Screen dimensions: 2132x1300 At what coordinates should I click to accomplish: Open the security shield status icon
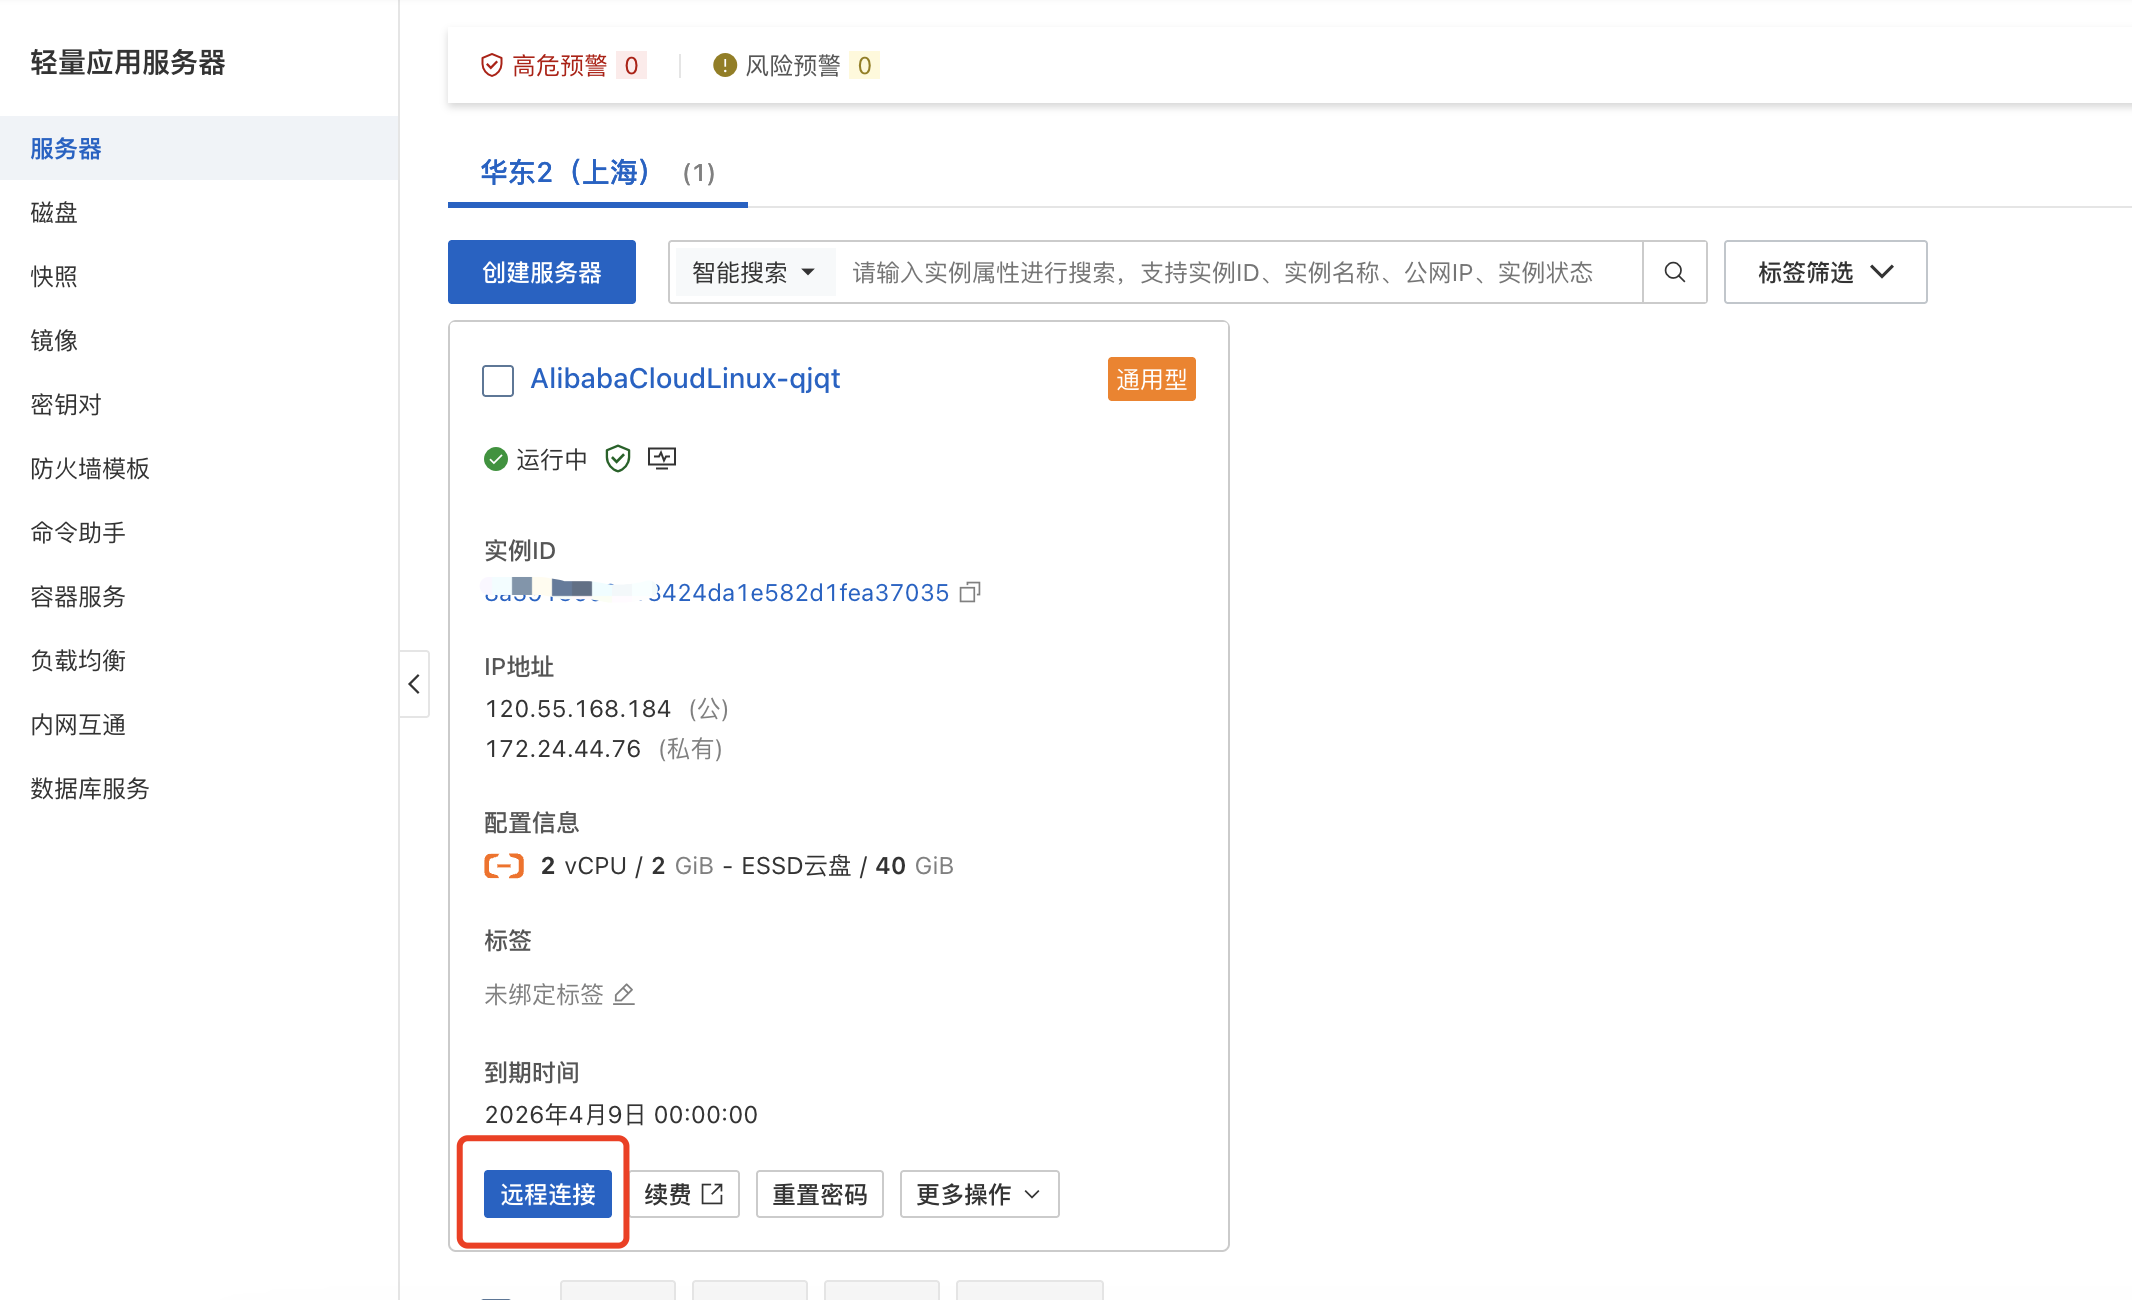pyautogui.click(x=618, y=459)
